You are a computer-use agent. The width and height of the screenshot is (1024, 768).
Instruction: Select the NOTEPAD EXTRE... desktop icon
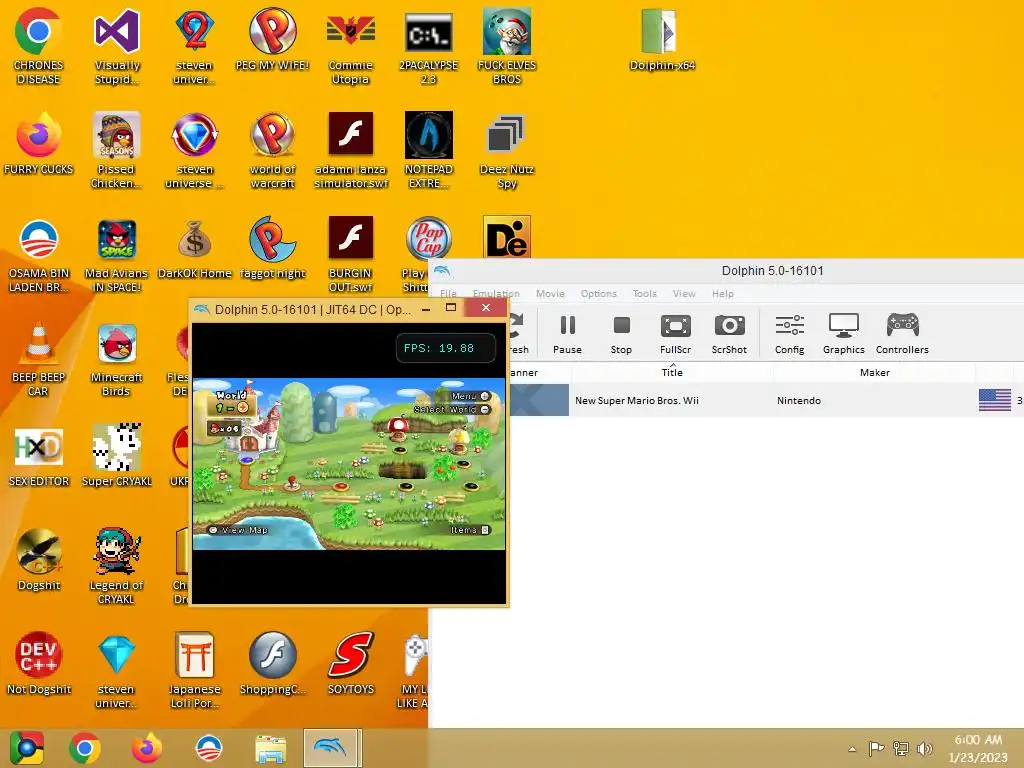click(x=428, y=150)
